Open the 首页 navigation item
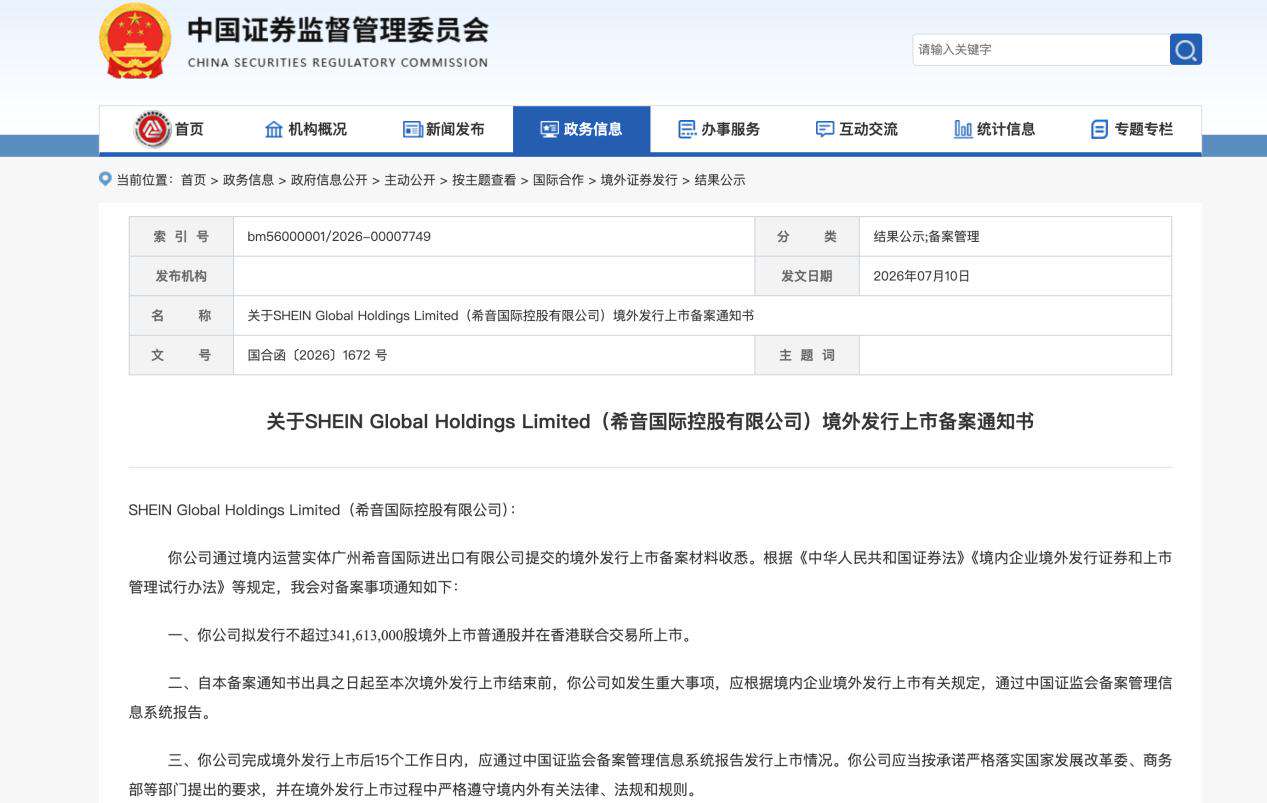This screenshot has width=1267, height=803. (189, 129)
